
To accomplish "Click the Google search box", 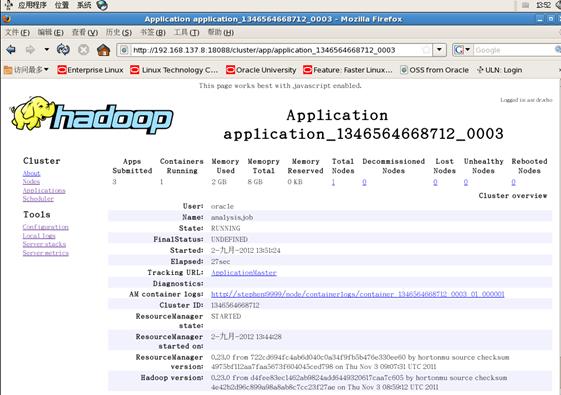I will pos(514,50).
